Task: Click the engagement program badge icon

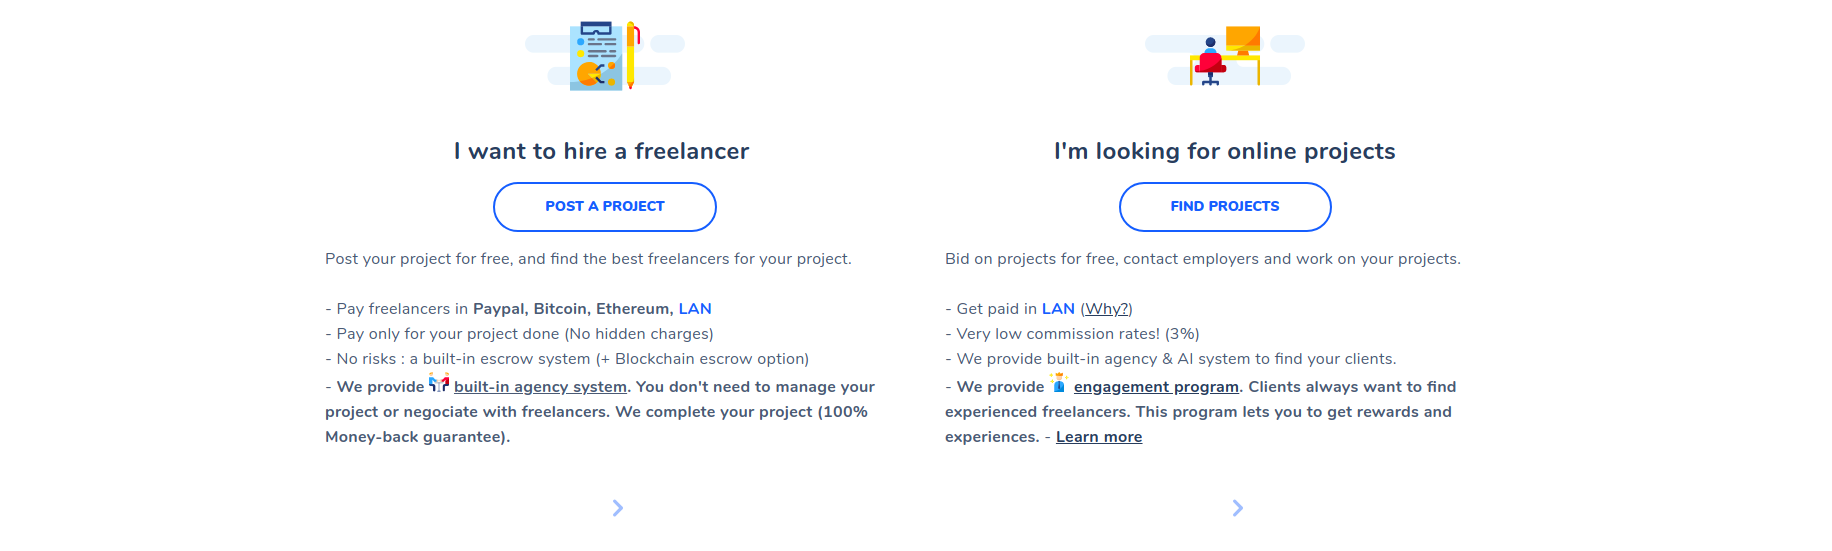Action: click(1059, 383)
